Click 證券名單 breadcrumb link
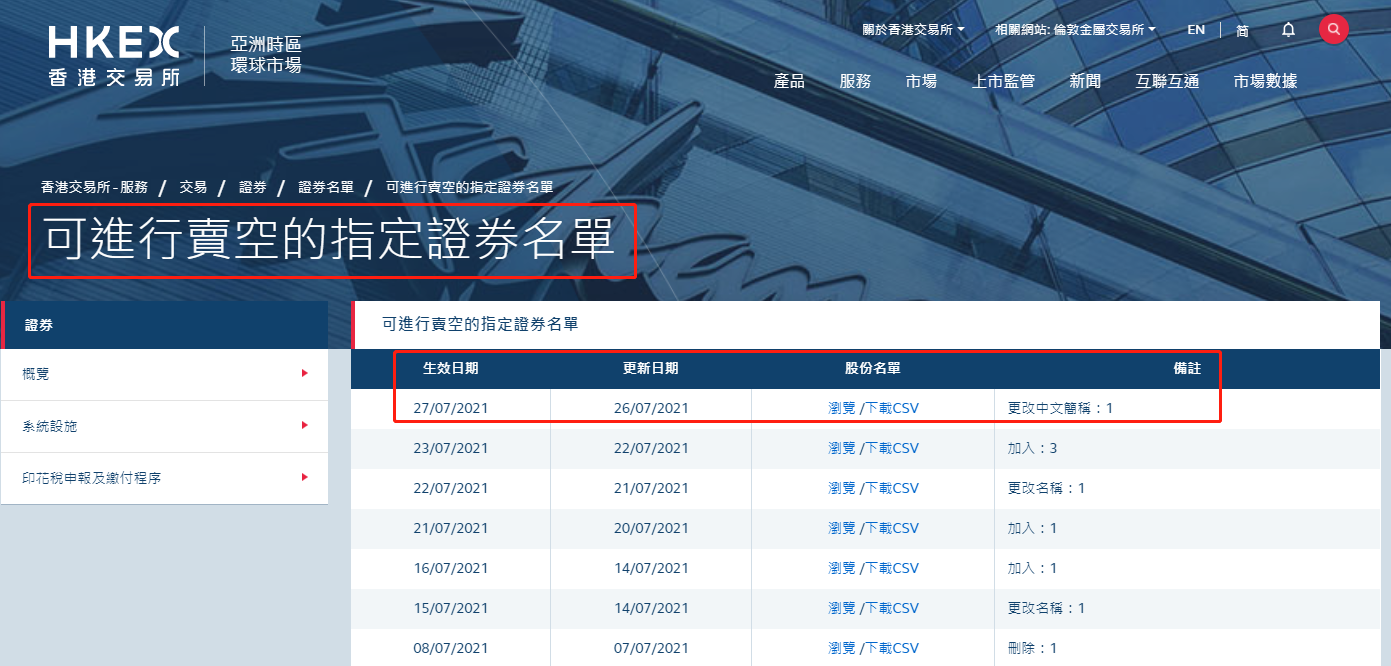The image size is (1391, 666). [x=326, y=187]
